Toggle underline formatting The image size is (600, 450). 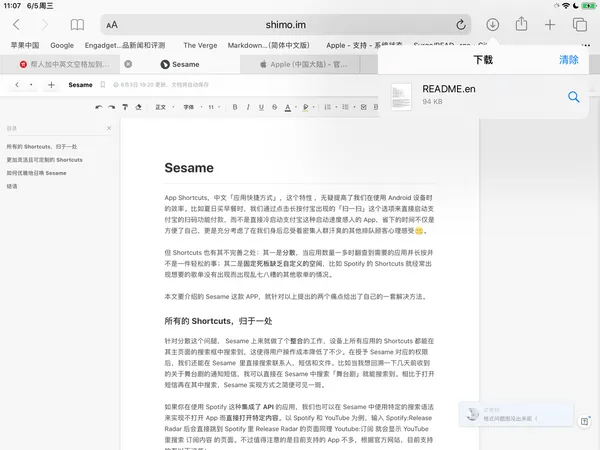click(x=261, y=107)
